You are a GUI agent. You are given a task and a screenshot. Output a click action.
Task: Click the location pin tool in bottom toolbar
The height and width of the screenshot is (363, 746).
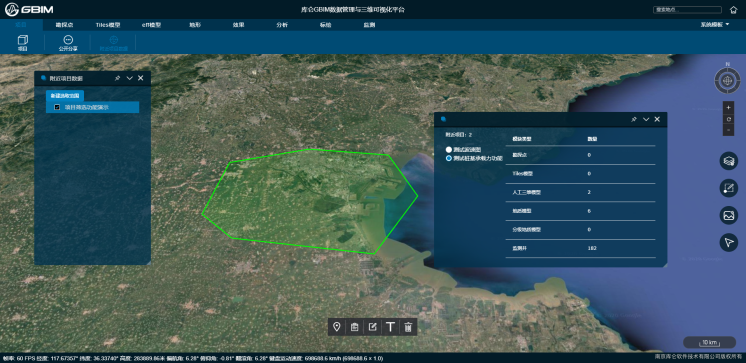coord(337,327)
